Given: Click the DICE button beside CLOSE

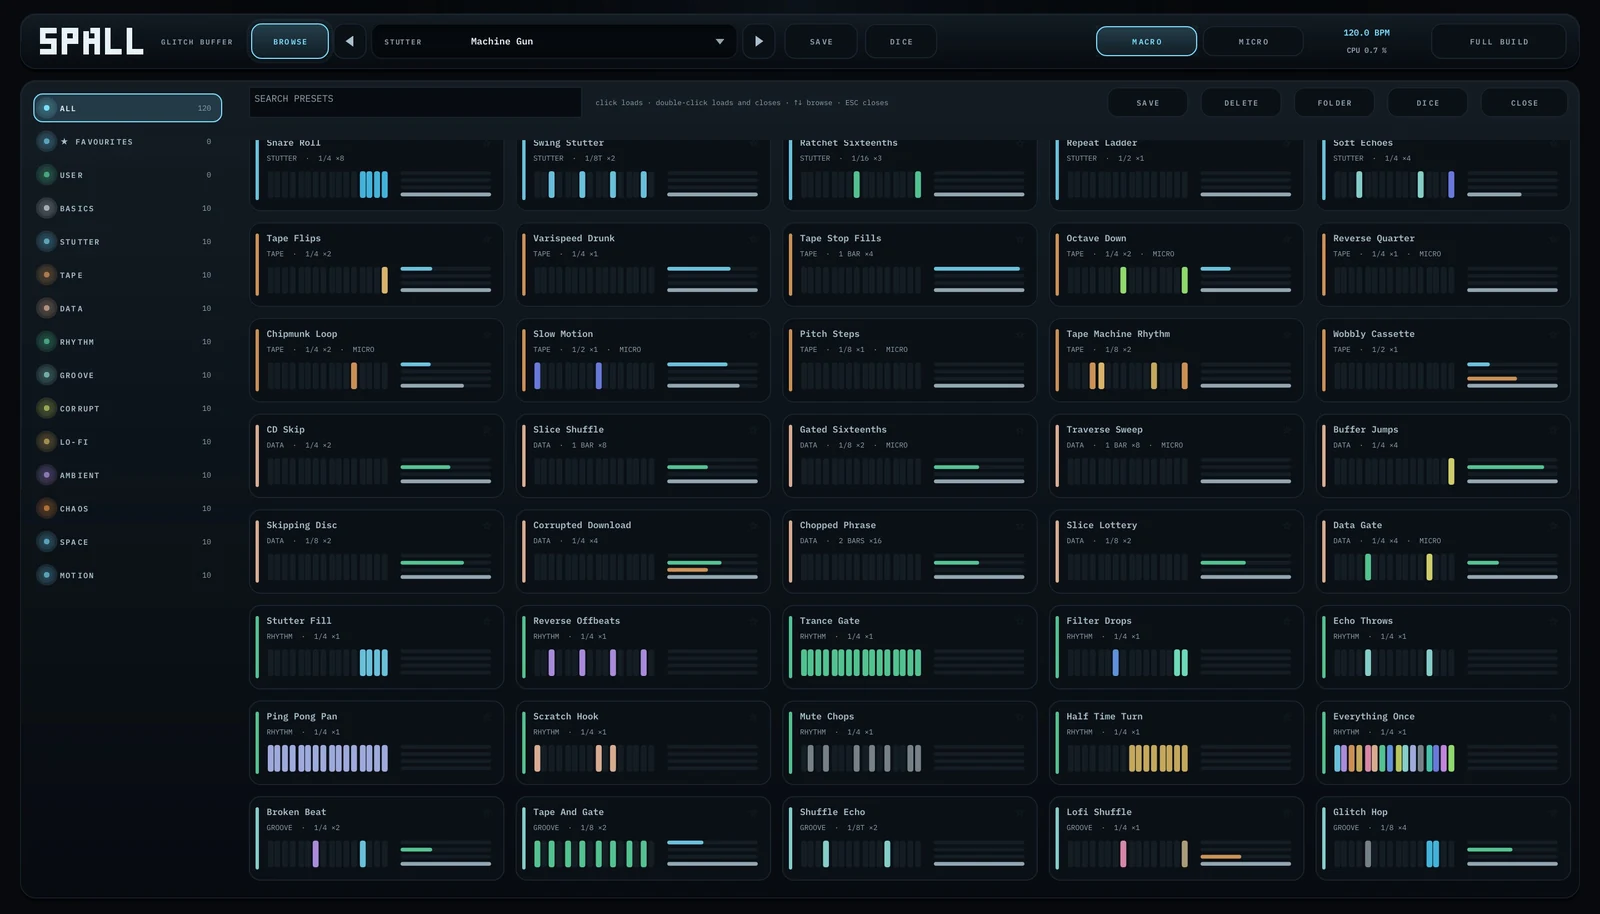Looking at the screenshot, I should pyautogui.click(x=1428, y=103).
